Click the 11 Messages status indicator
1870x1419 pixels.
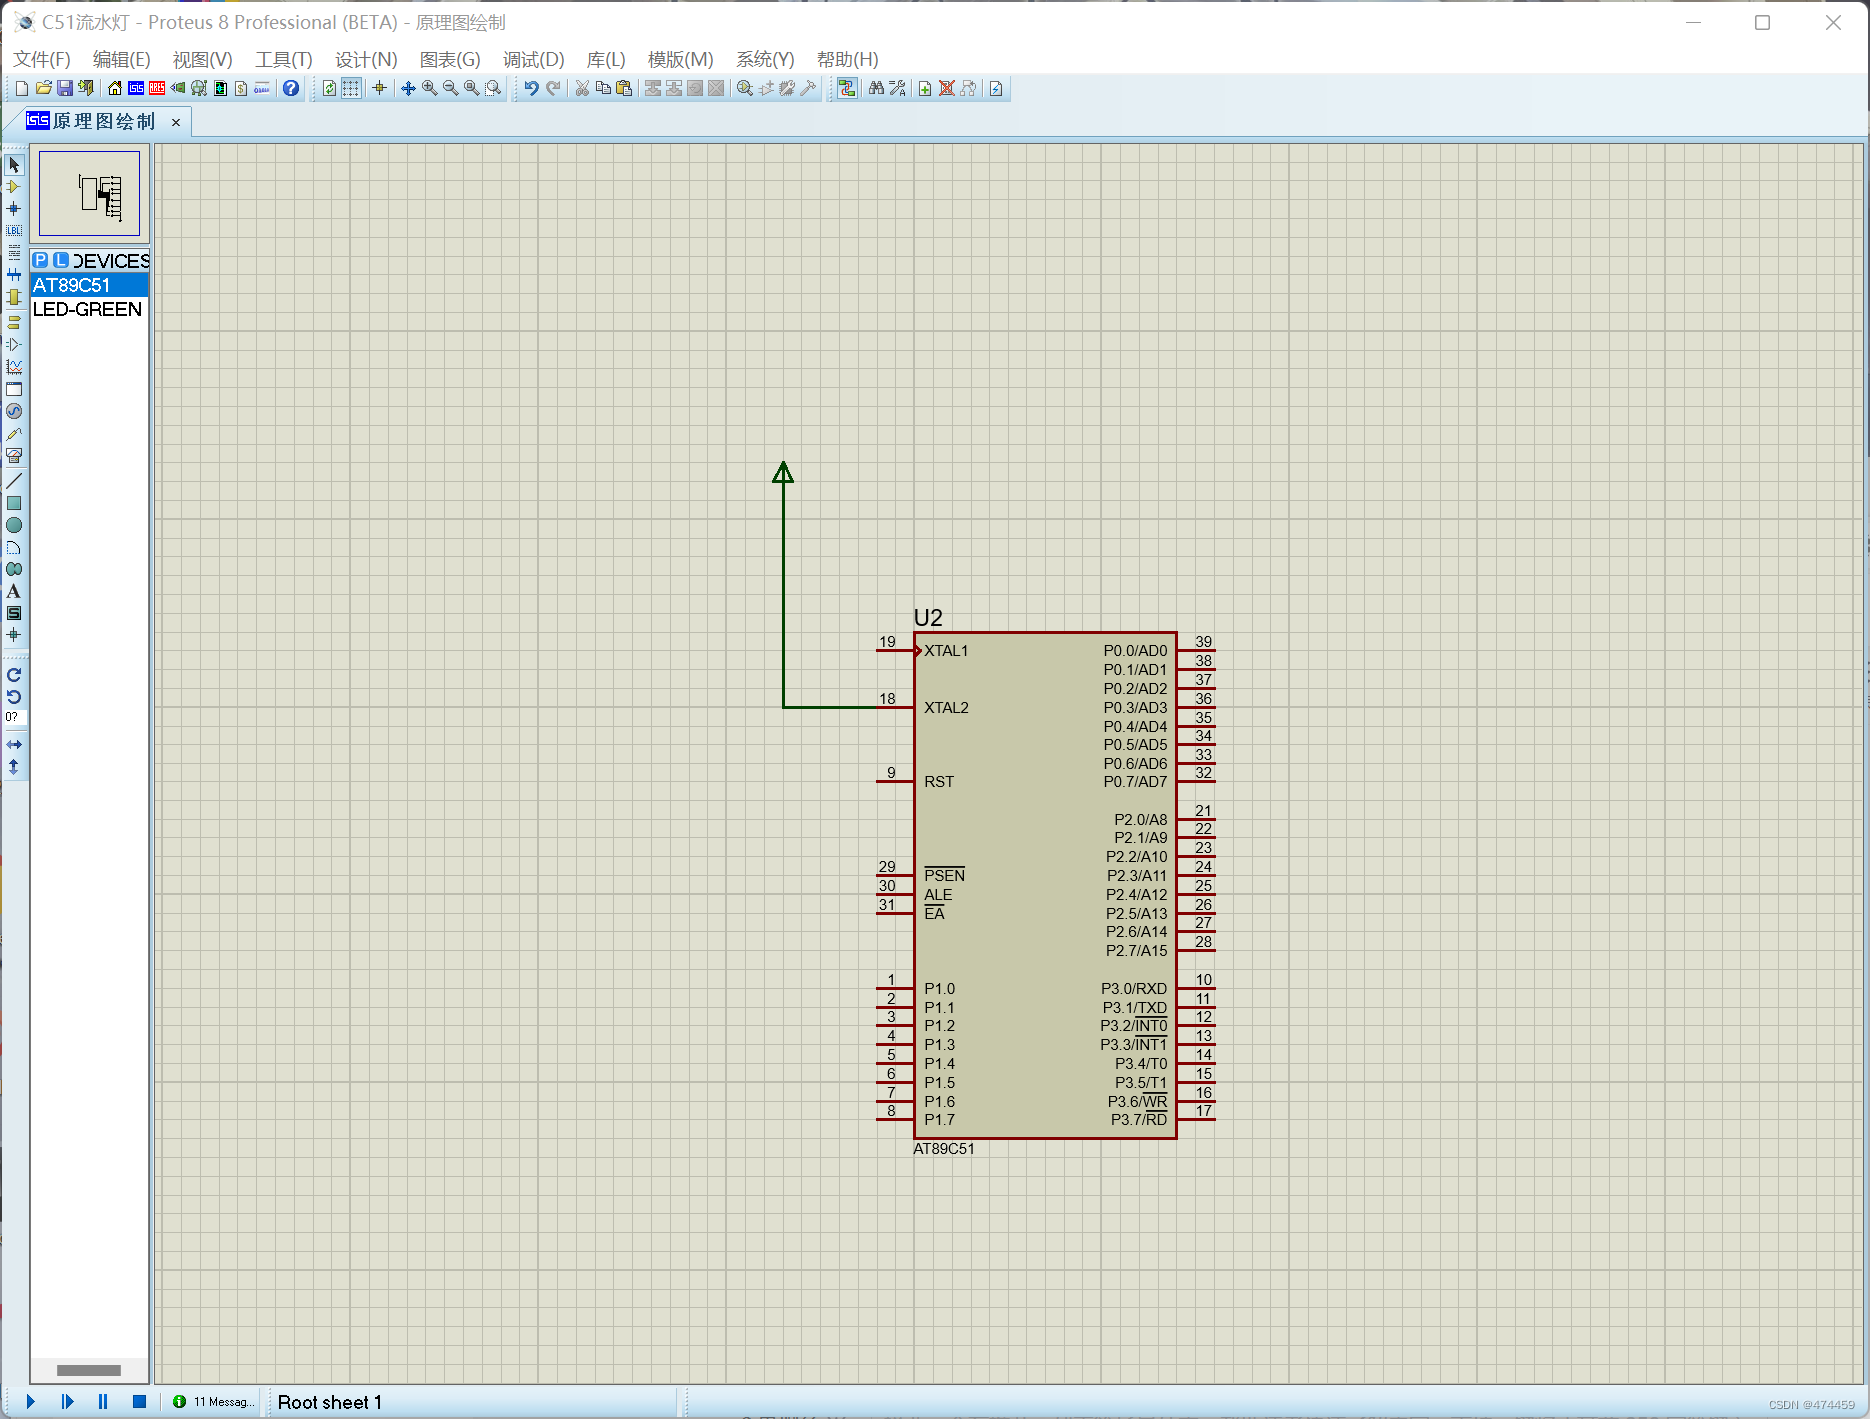pyautogui.click(x=213, y=1402)
